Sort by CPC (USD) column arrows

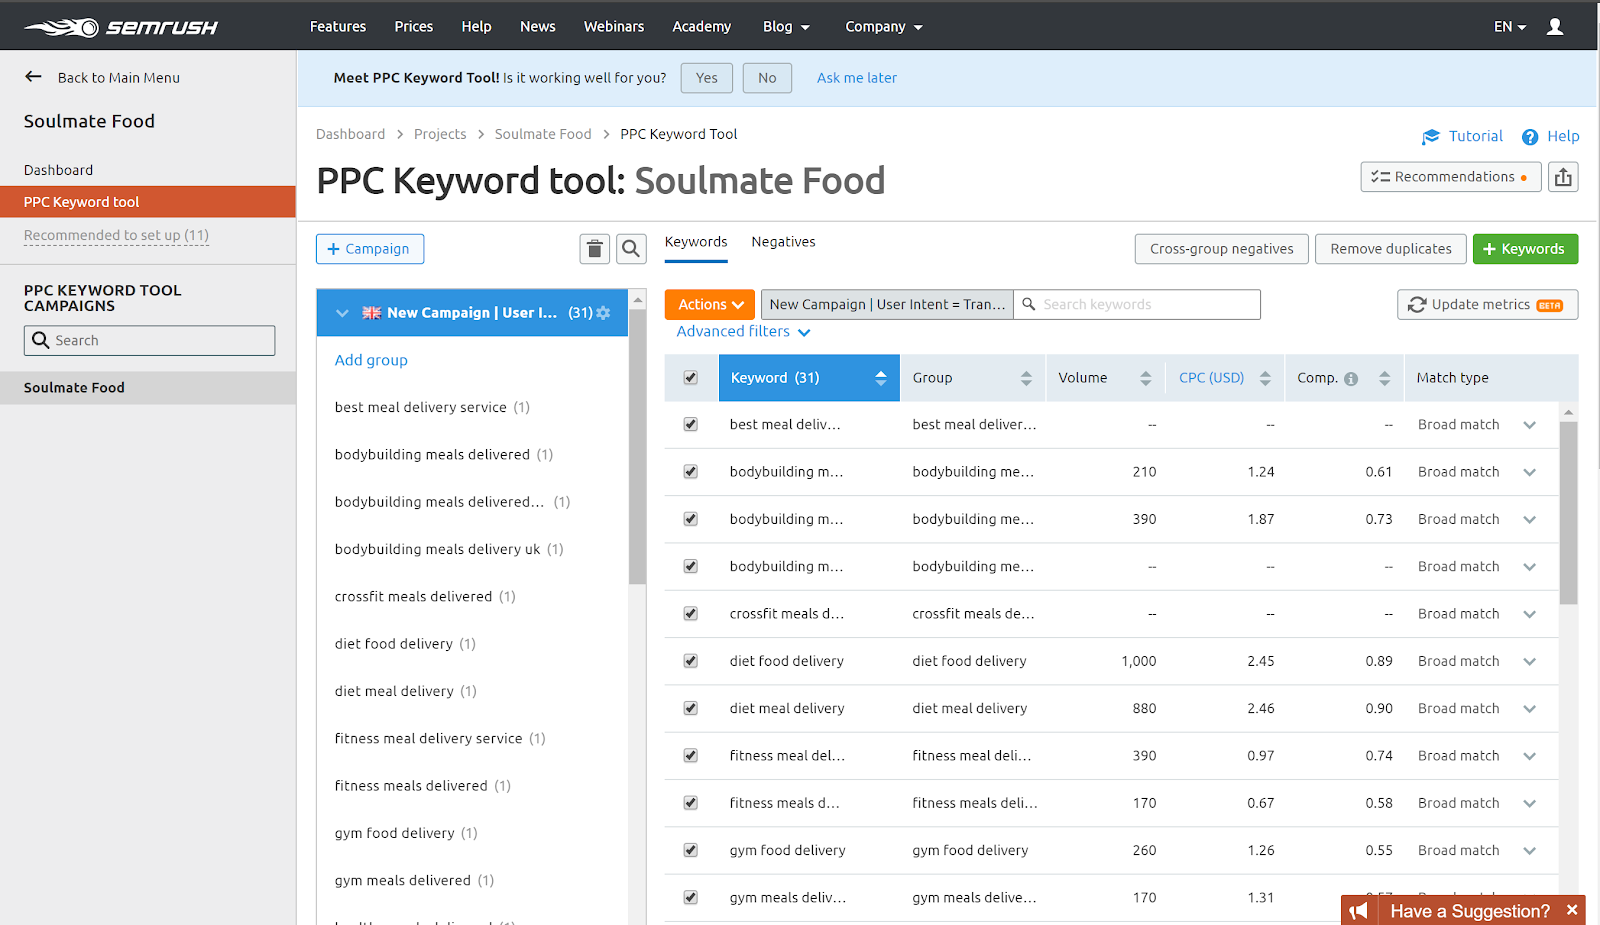point(1265,378)
